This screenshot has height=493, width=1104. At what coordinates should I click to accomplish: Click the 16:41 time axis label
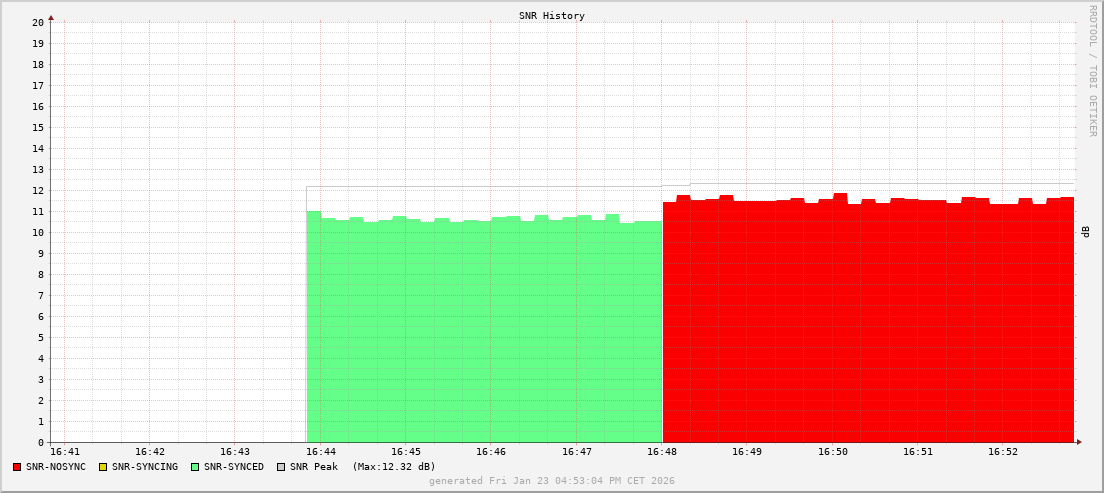[64, 452]
